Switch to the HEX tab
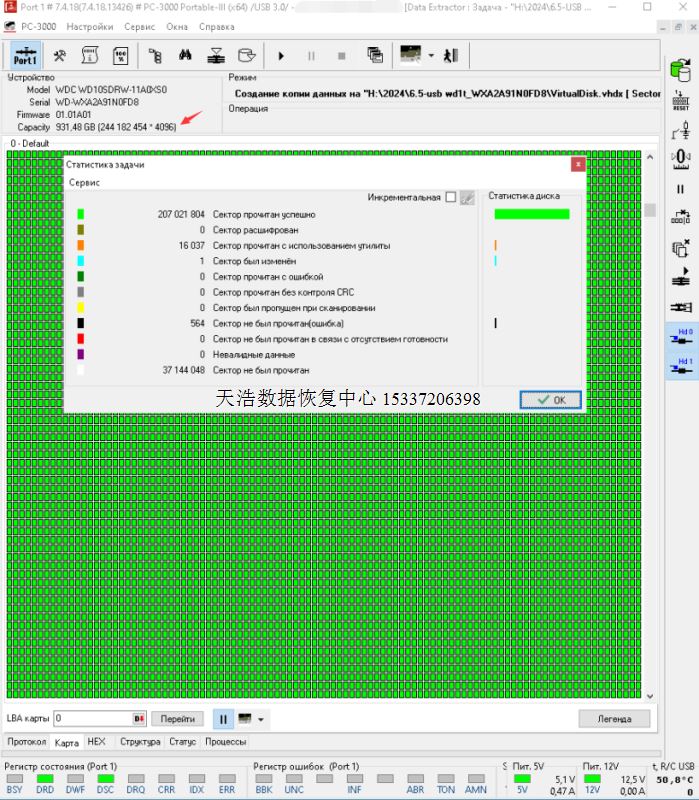 pyautogui.click(x=96, y=742)
